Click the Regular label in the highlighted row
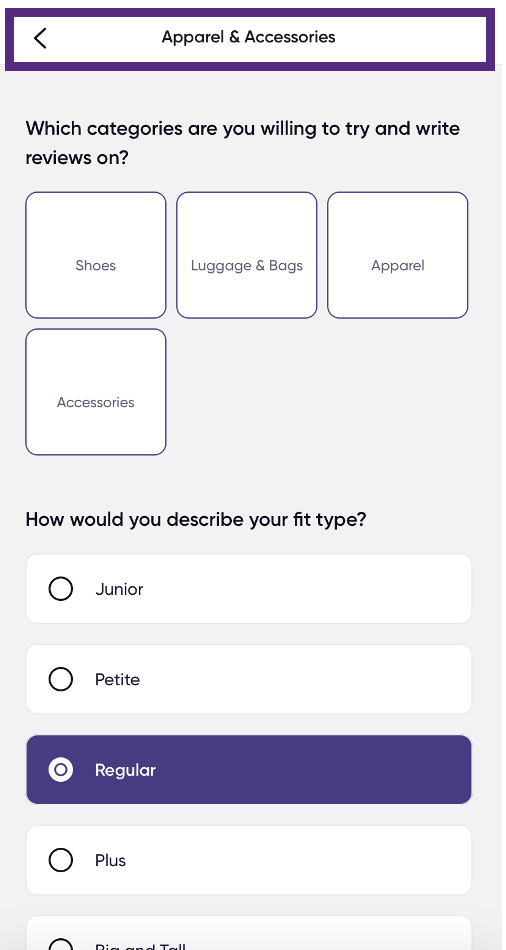506x950 pixels. click(x=125, y=771)
